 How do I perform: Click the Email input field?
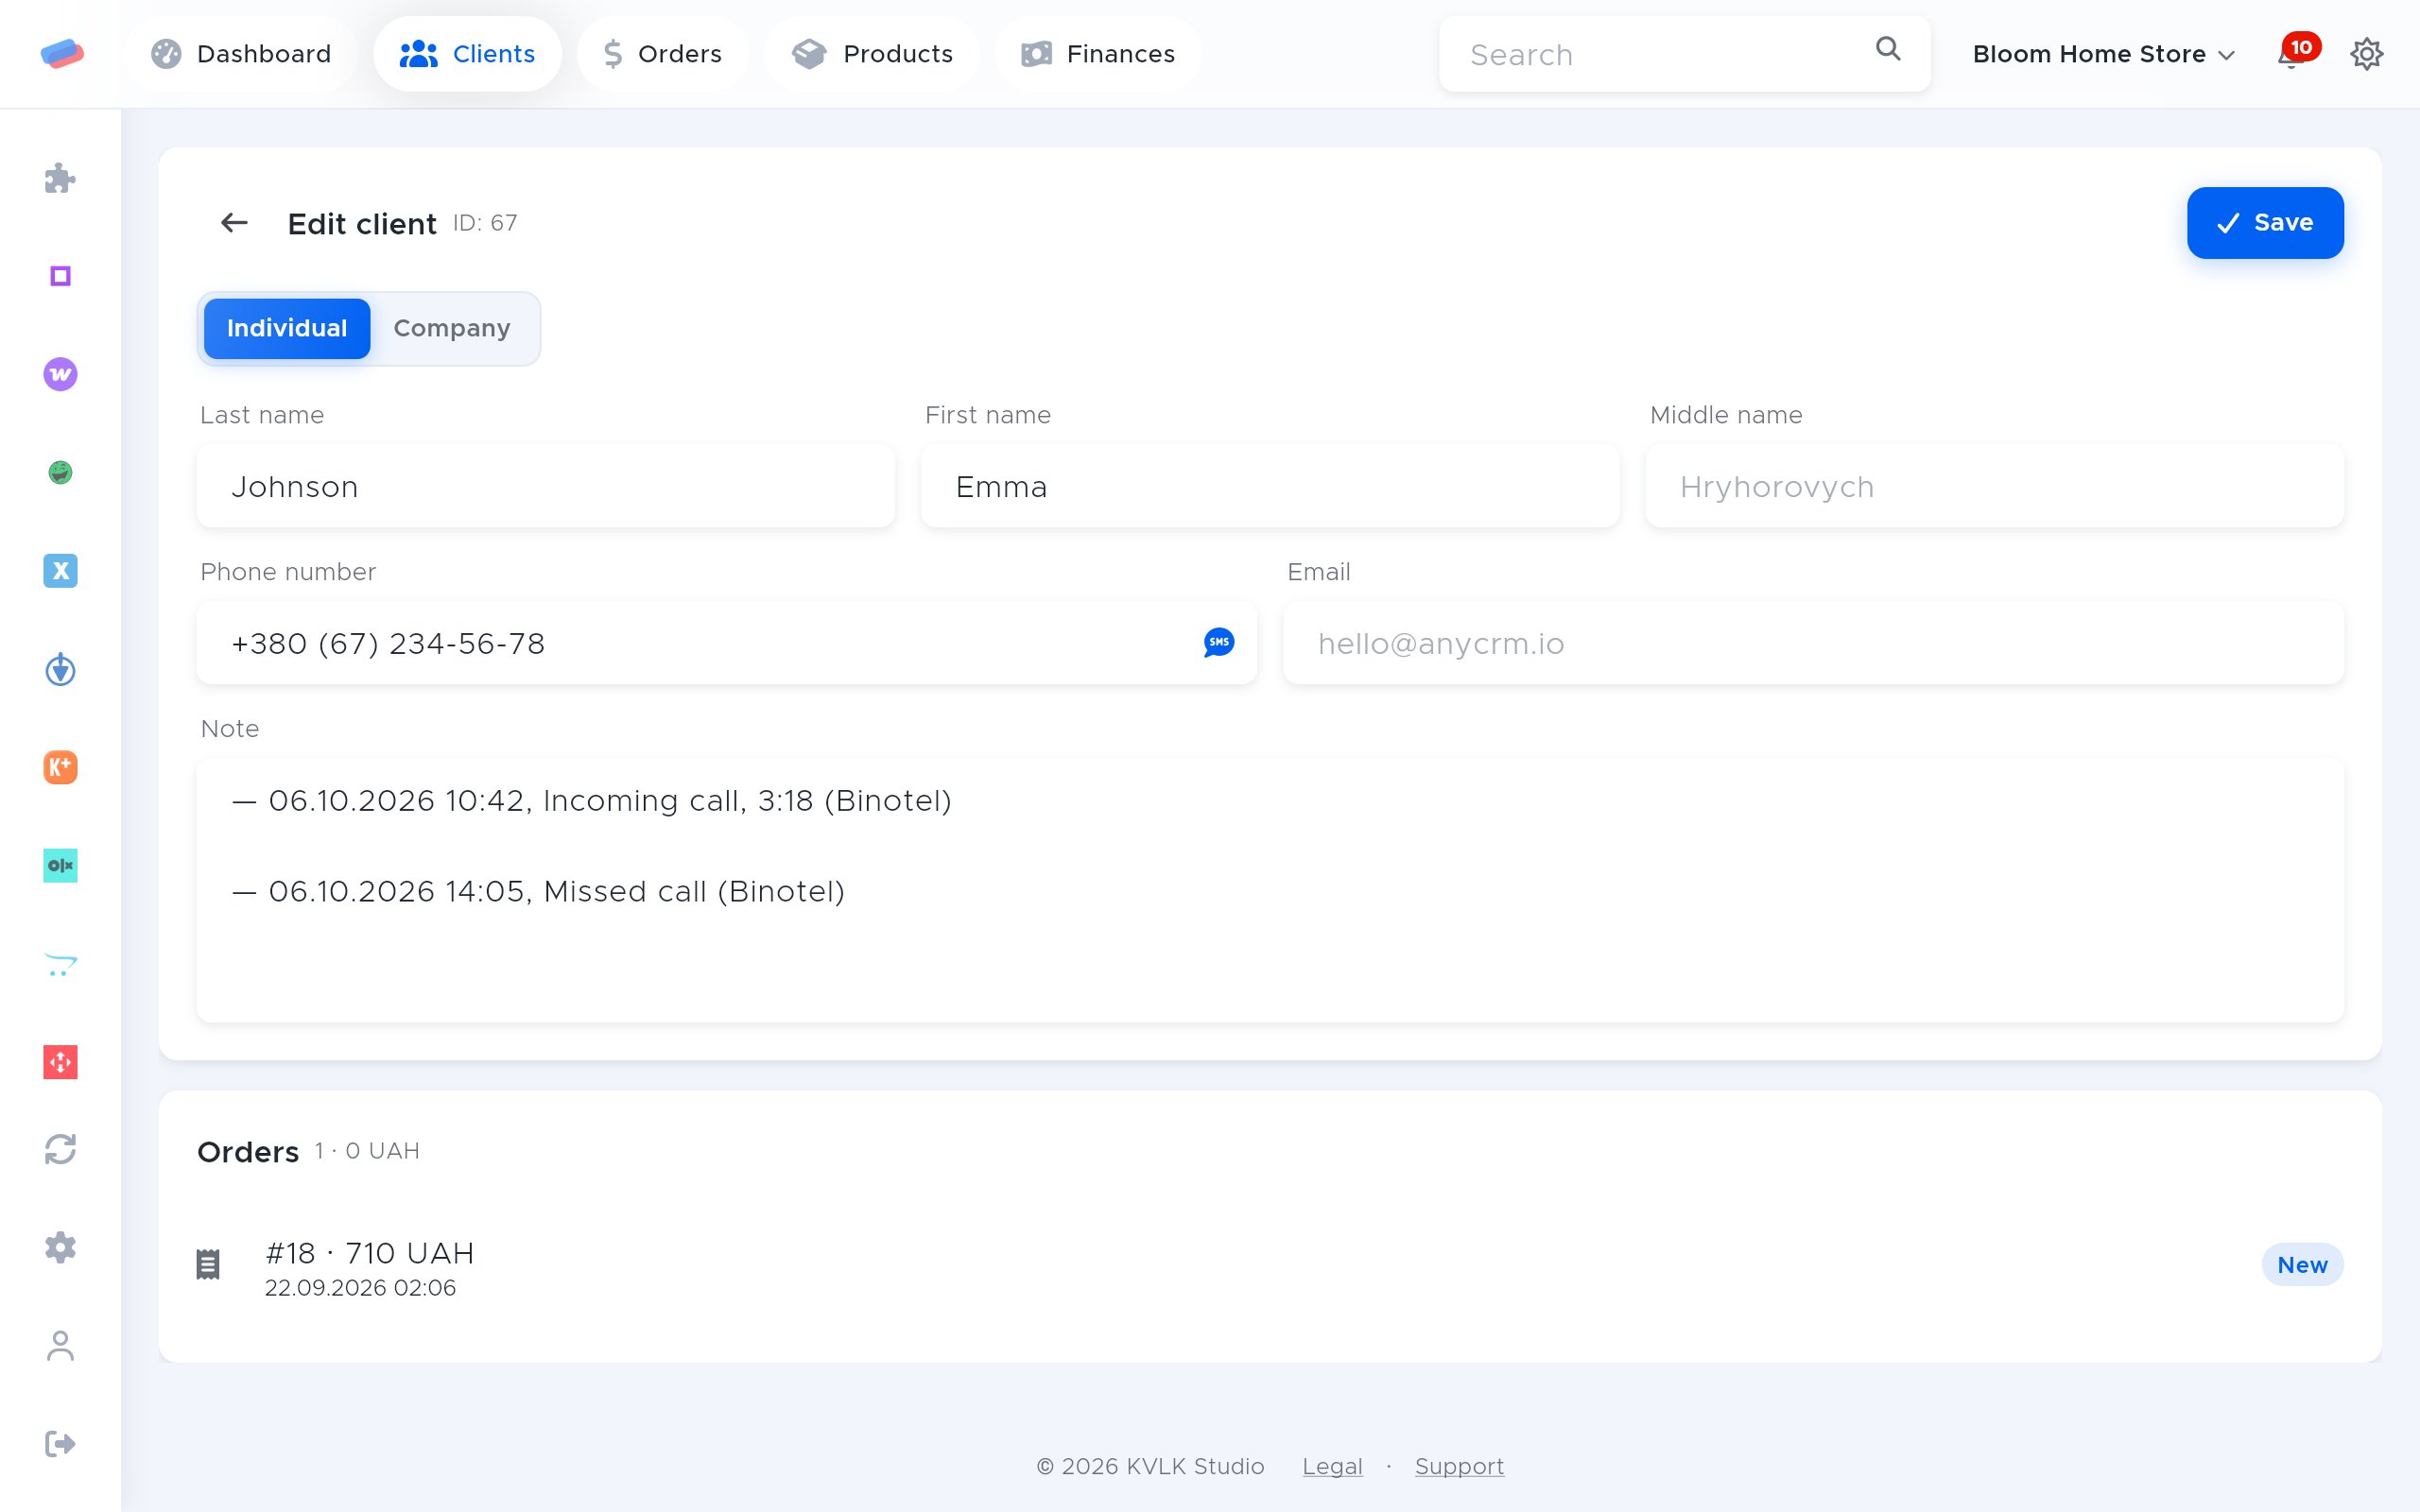pyautogui.click(x=1813, y=643)
